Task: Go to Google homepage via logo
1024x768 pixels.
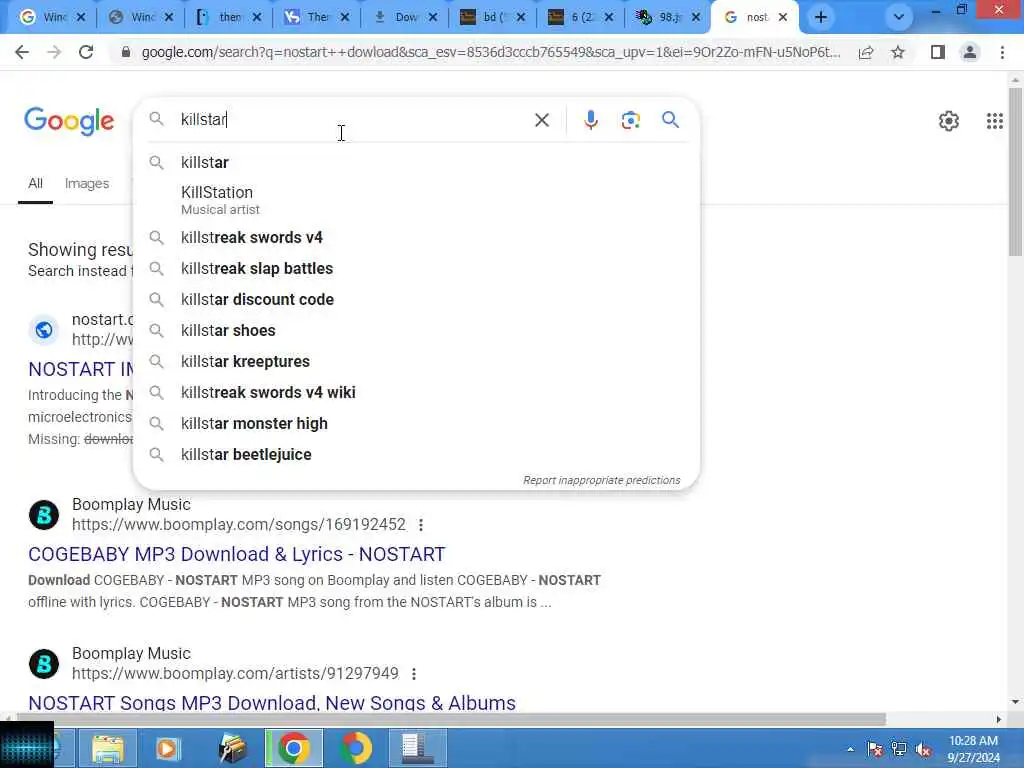Action: click(69, 121)
